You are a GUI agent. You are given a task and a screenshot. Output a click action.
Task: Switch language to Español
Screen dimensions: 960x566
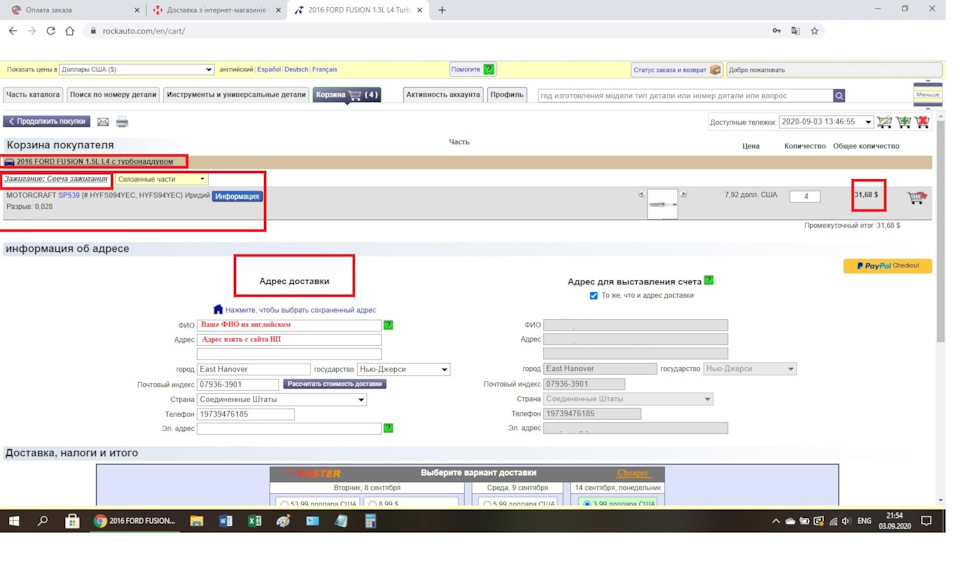point(269,69)
